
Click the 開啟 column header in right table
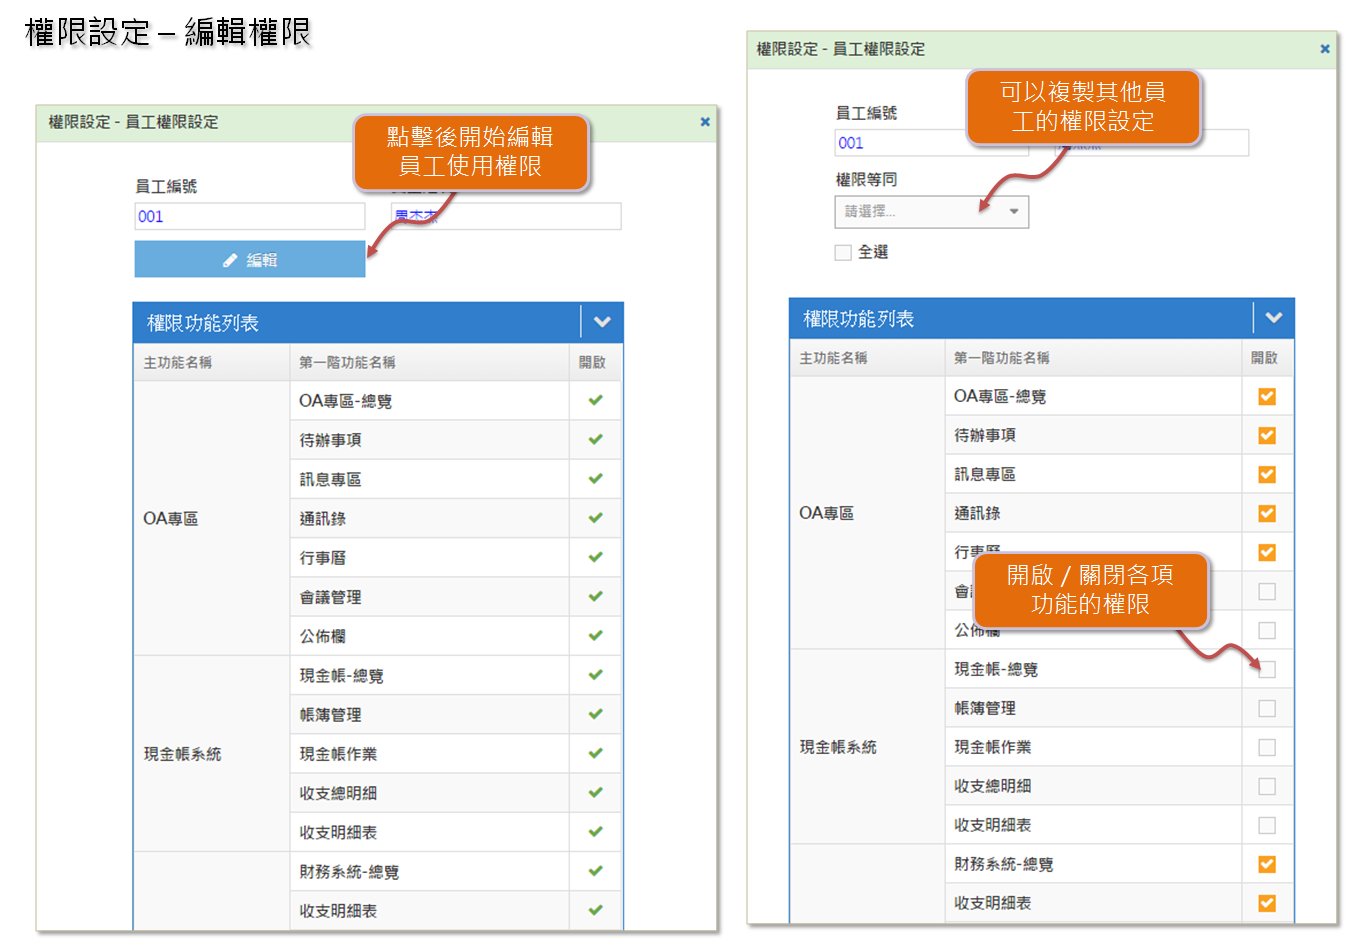coord(1264,358)
